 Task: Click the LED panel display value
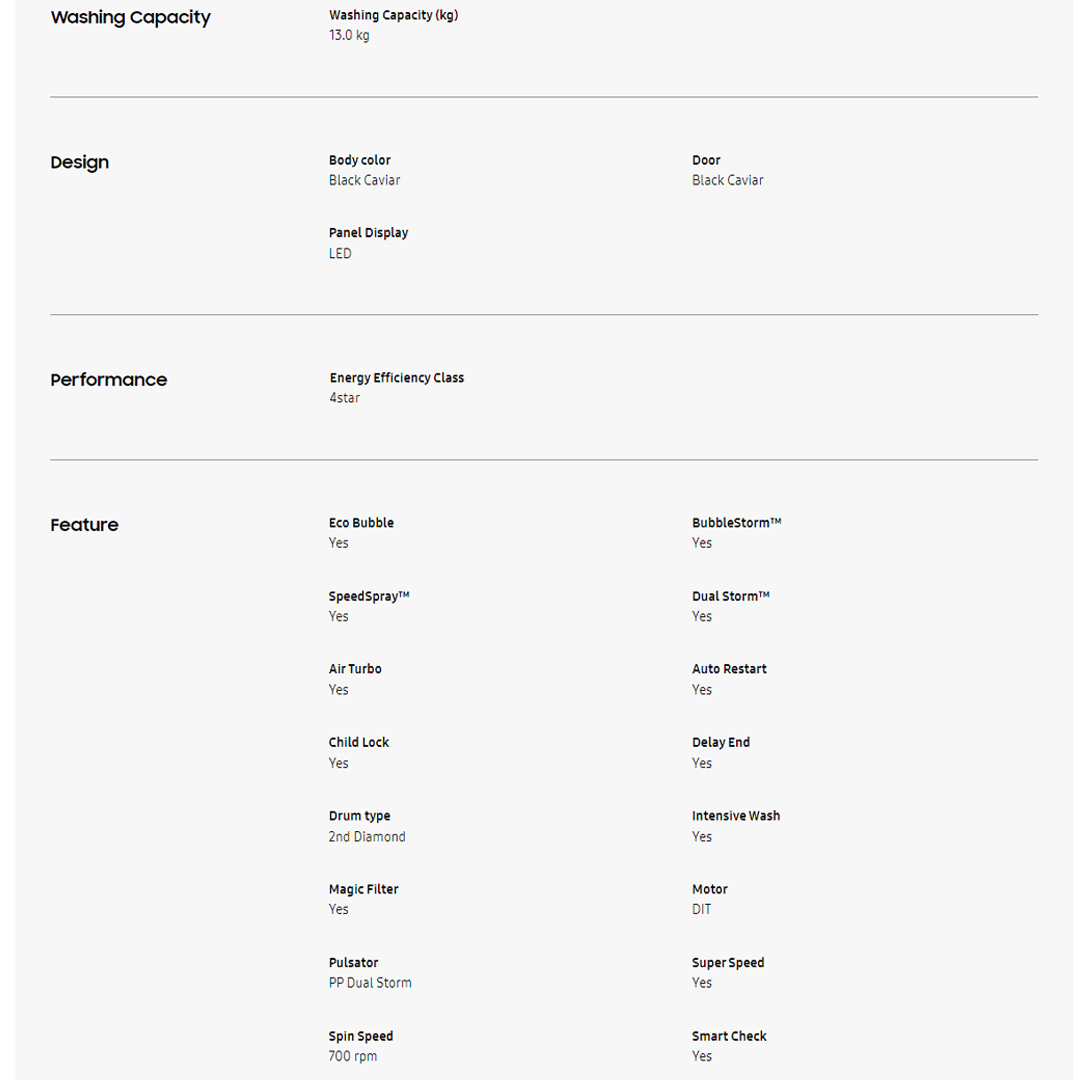click(340, 254)
